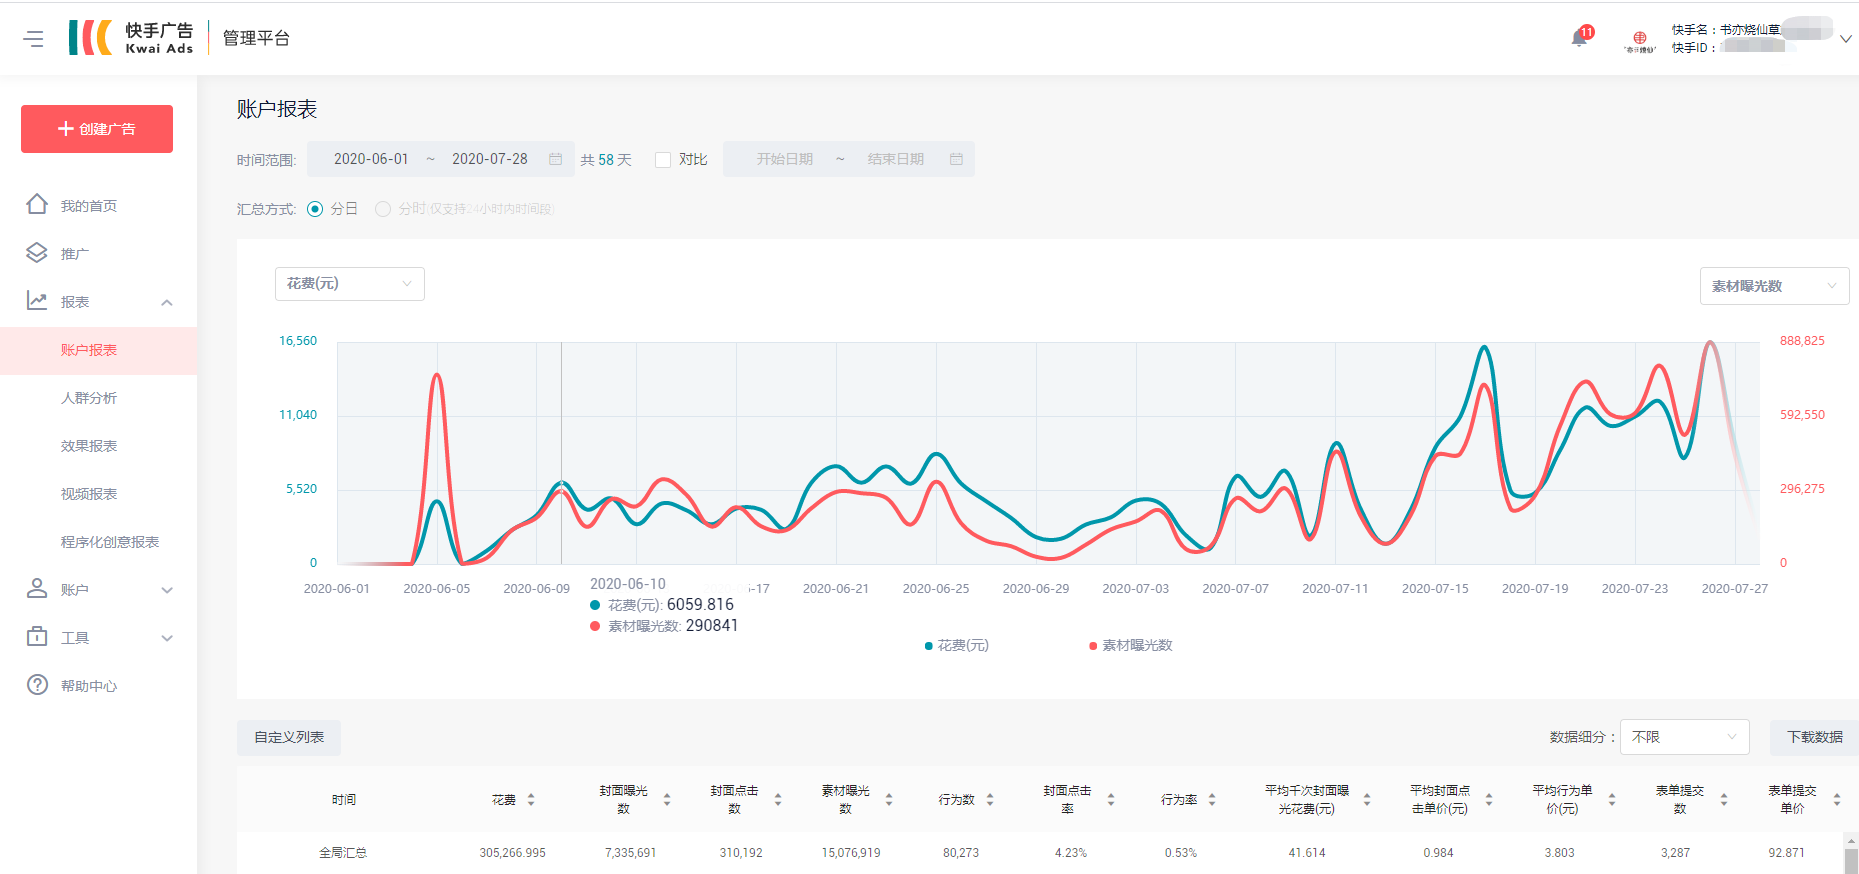Viewport: 1859px width, 874px height.
Task: Open notifications bell with 11 badge
Action: (x=1580, y=38)
